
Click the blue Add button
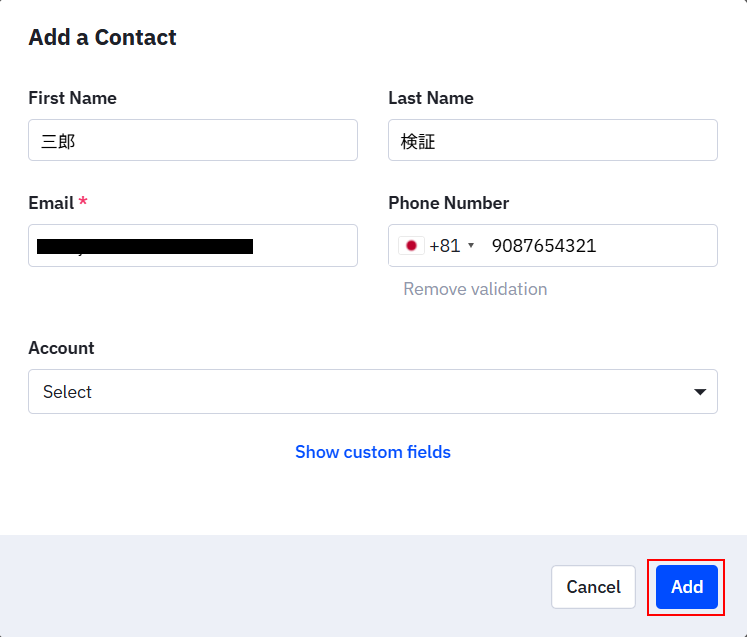(x=687, y=587)
